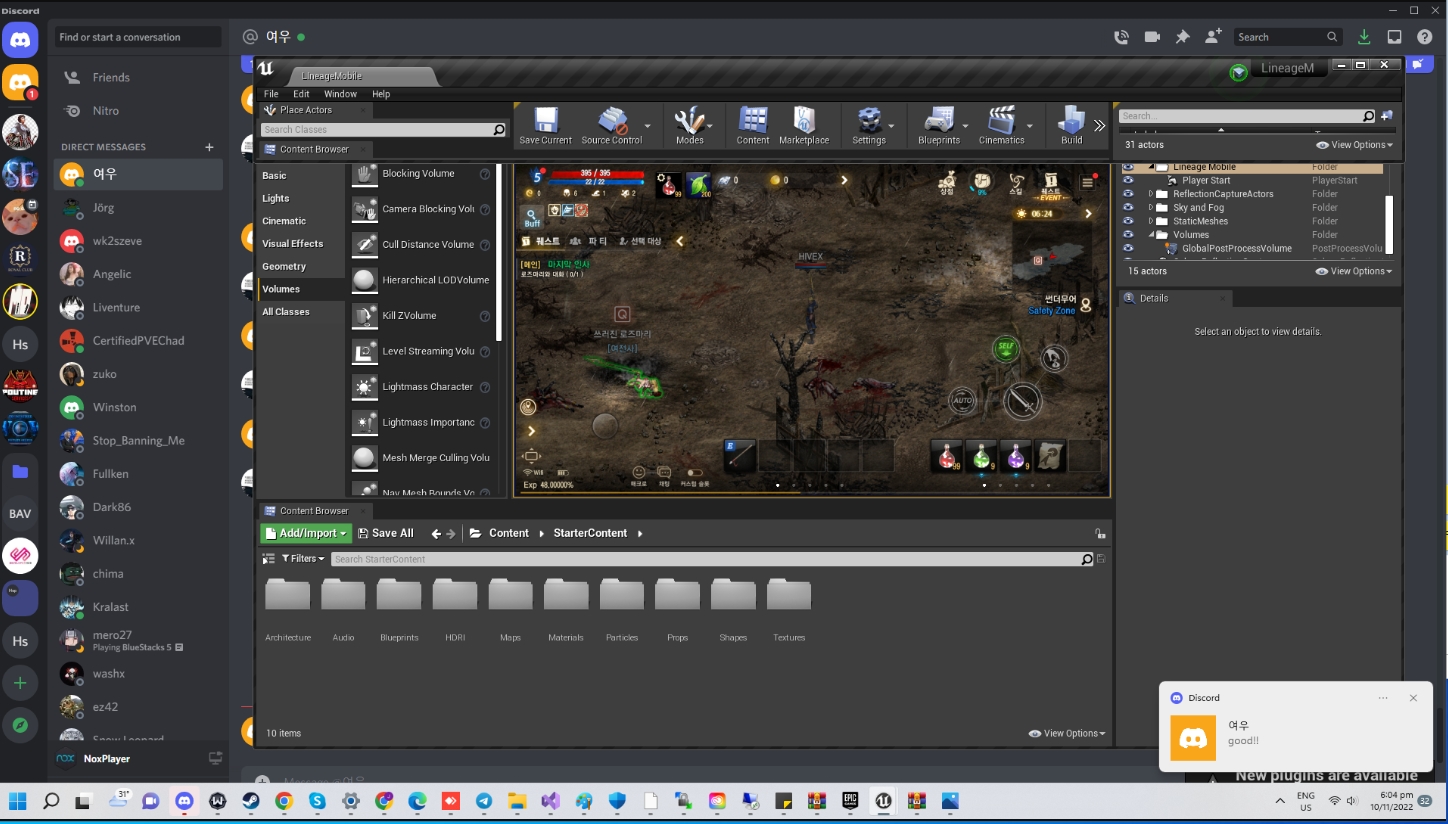Viewport: 1448px width, 824px height.
Task: Collapse the Volumes folder
Action: [x=1151, y=235]
